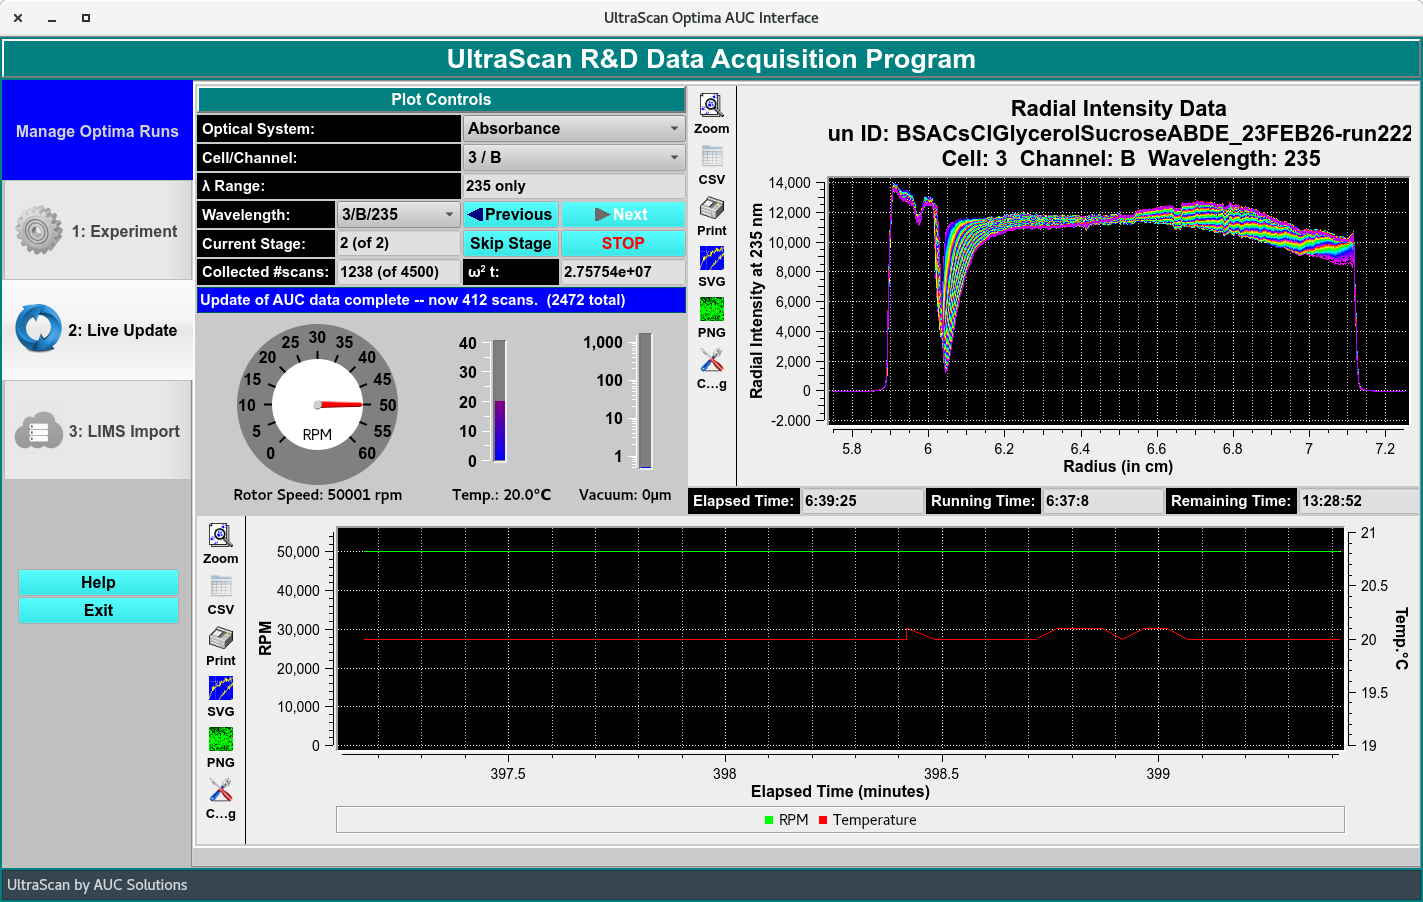Open the Optical System dropdown
The width and height of the screenshot is (1423, 902).
[x=573, y=128]
